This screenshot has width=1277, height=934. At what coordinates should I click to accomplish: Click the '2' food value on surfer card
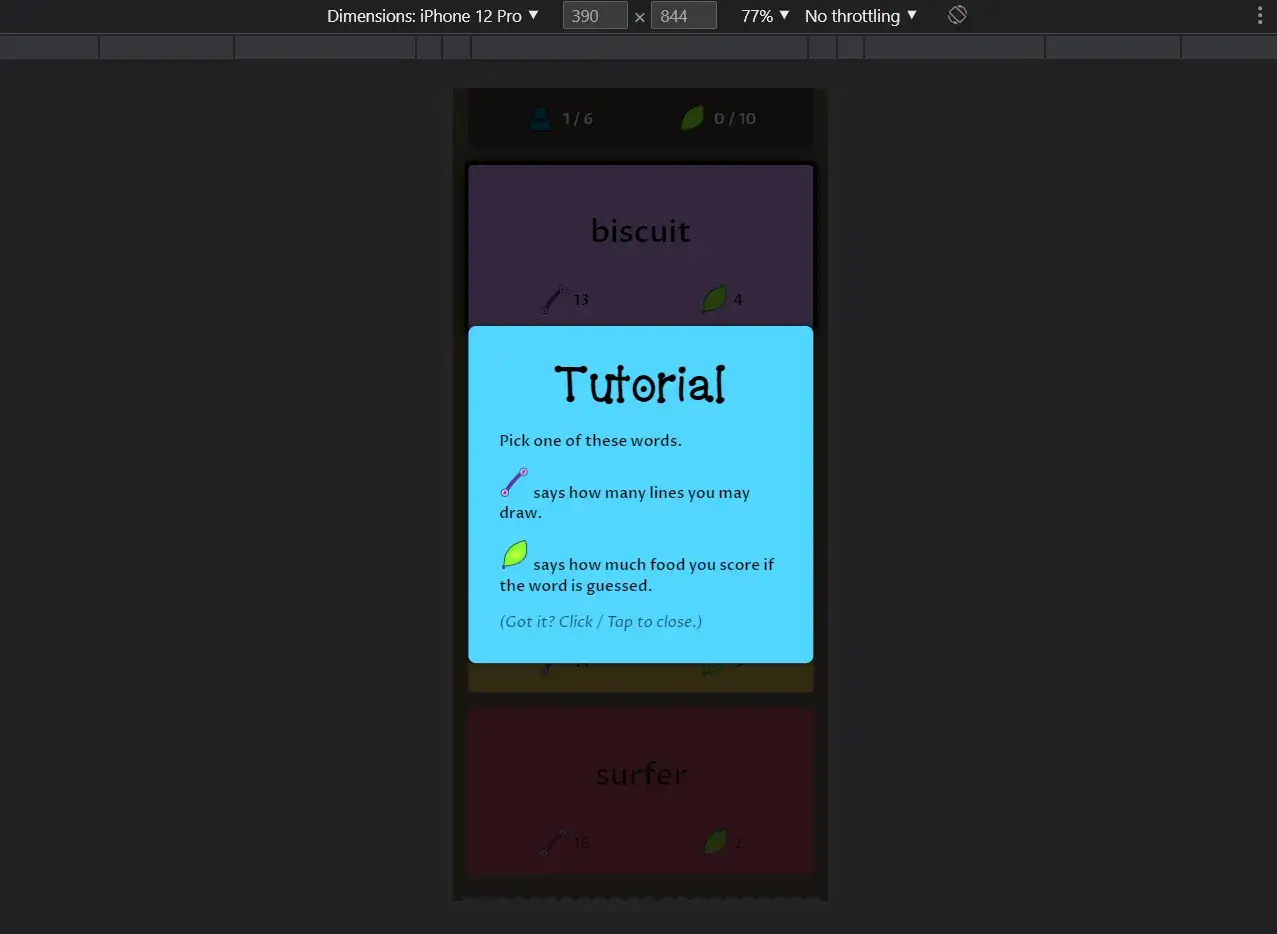[738, 843]
